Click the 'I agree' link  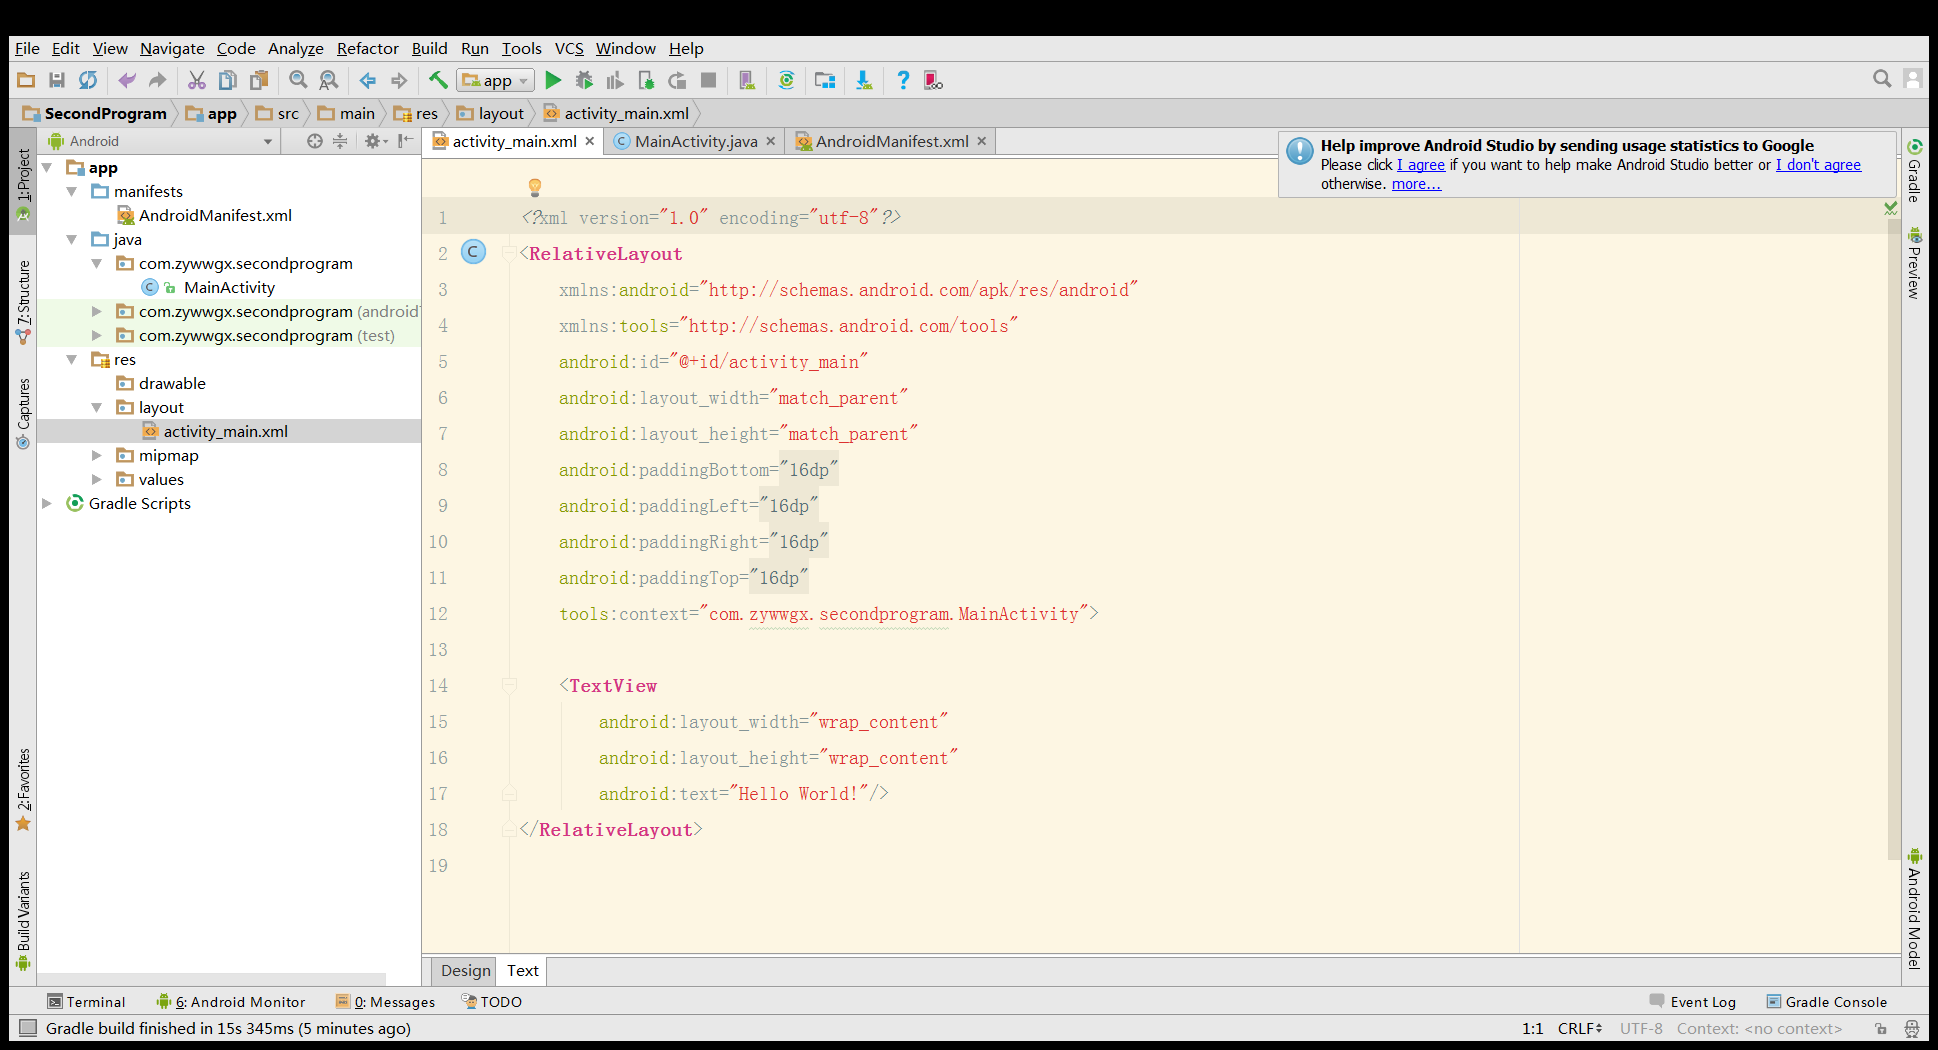coord(1420,165)
